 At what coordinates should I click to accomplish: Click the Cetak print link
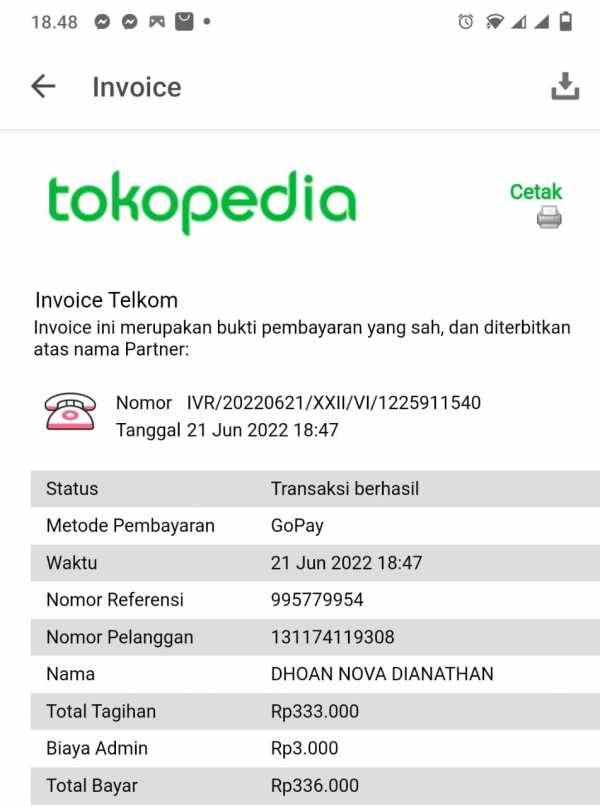click(x=536, y=191)
